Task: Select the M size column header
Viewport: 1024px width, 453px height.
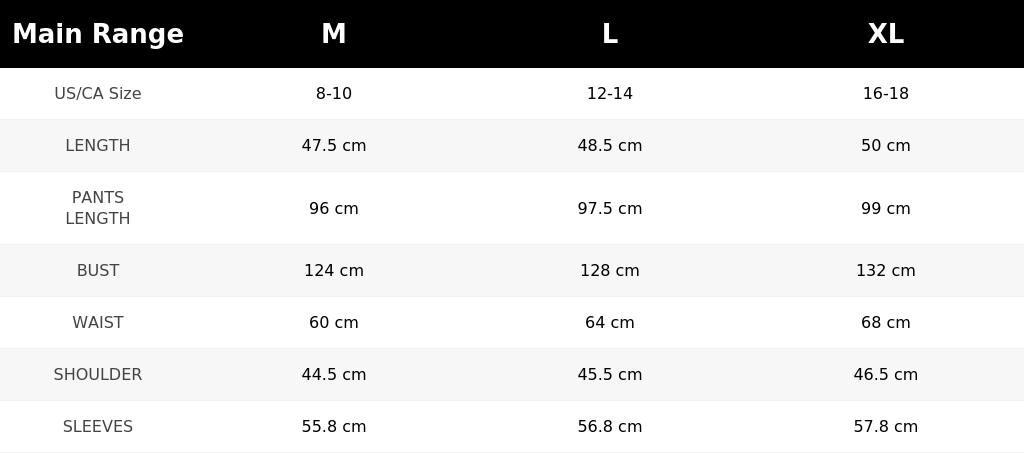Action: tap(334, 34)
